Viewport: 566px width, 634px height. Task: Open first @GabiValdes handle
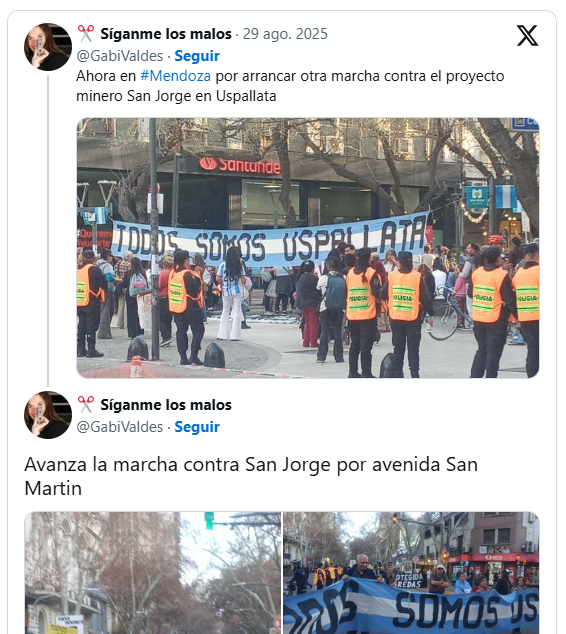click(120, 56)
